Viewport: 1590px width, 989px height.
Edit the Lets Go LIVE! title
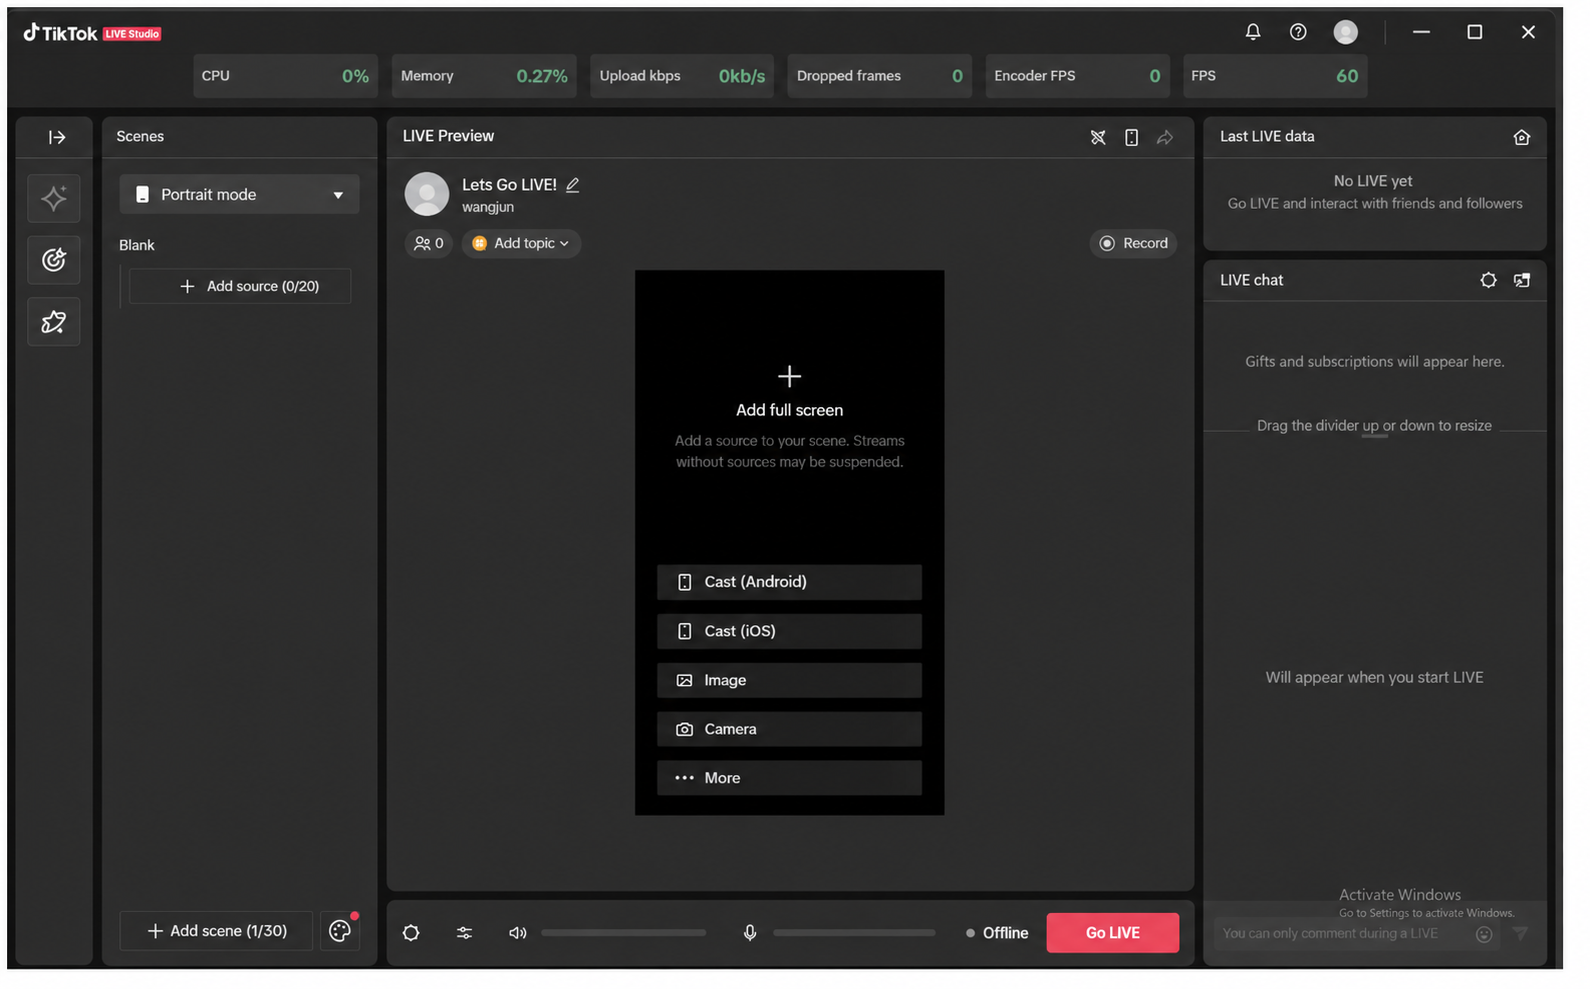573,184
